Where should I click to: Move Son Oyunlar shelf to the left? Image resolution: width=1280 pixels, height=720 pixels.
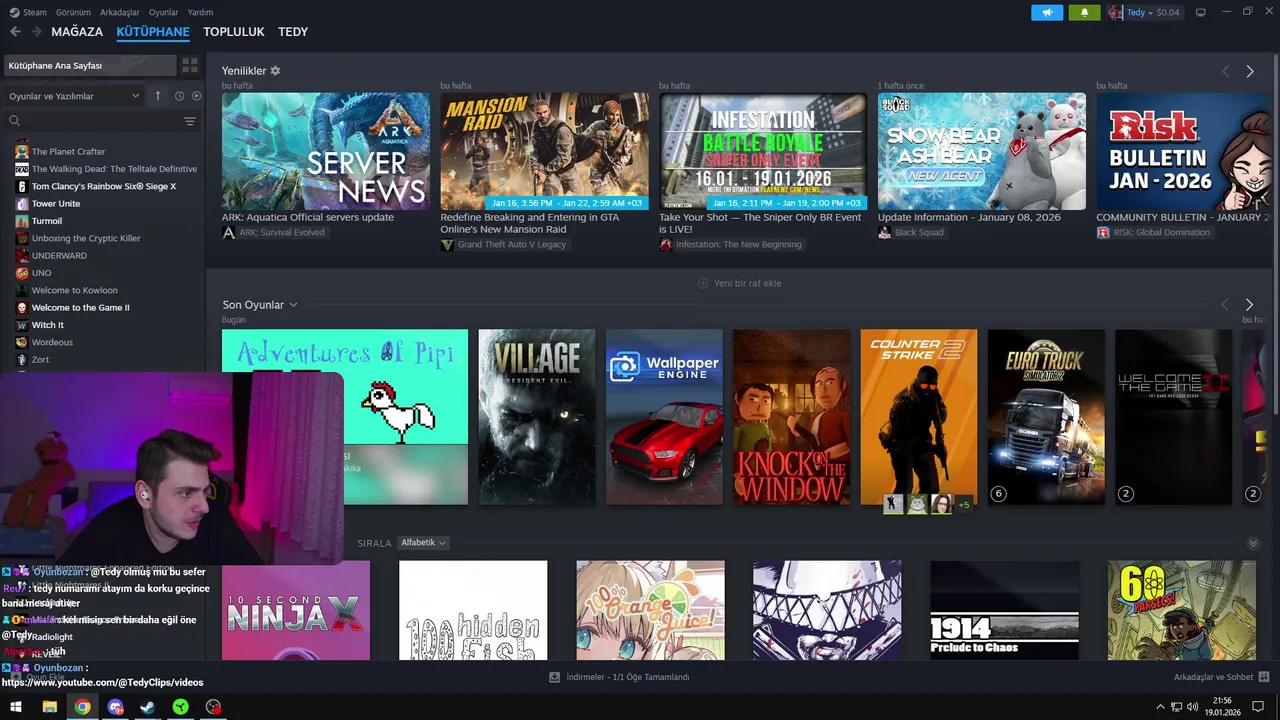tap(1225, 304)
